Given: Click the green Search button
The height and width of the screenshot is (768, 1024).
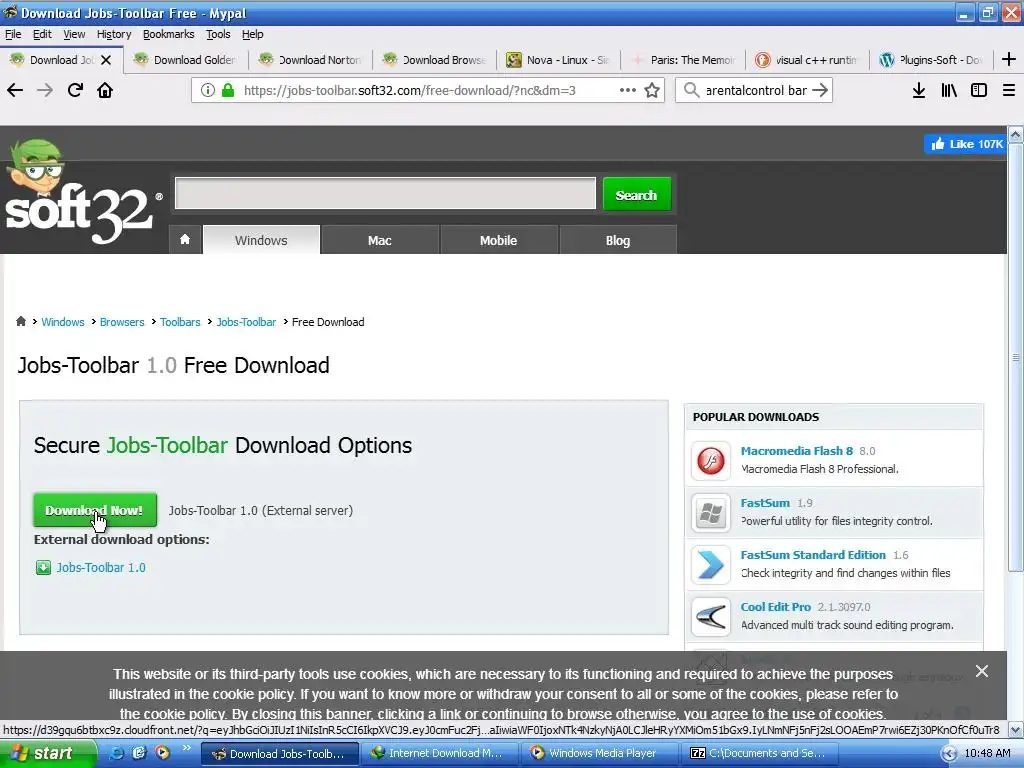Looking at the screenshot, I should tap(636, 195).
